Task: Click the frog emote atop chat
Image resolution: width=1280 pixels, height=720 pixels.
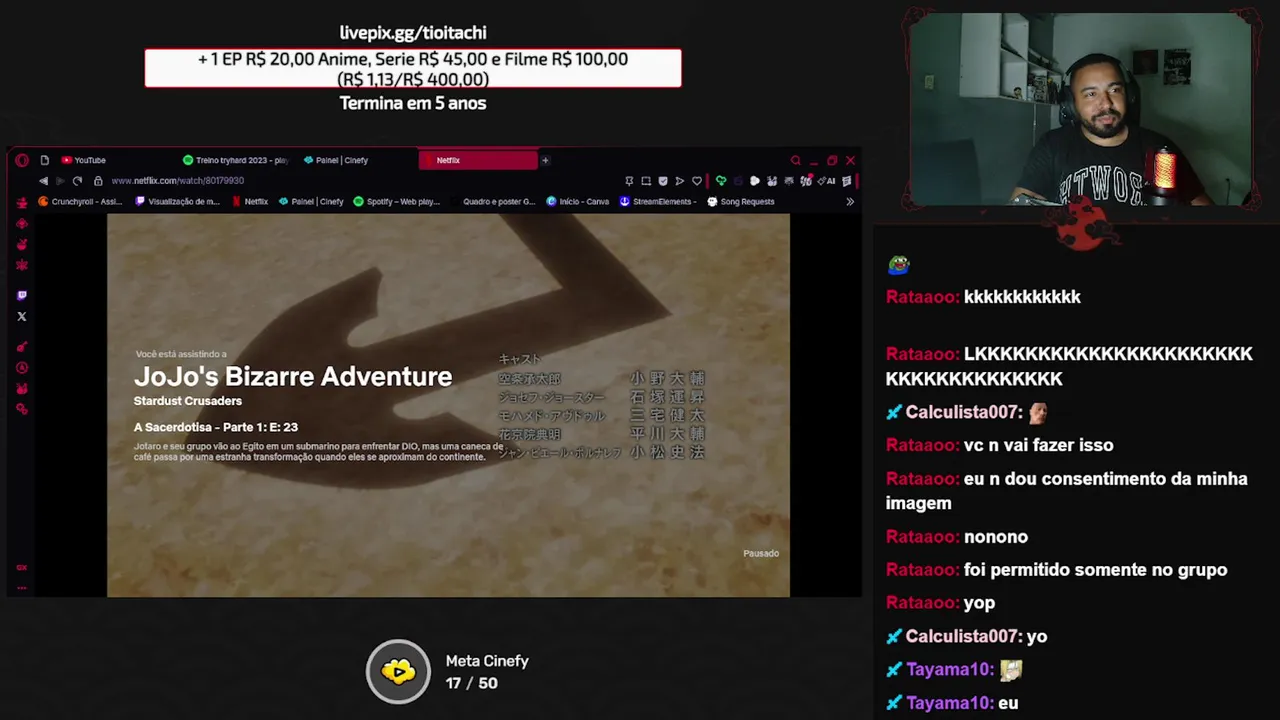Action: click(x=898, y=265)
